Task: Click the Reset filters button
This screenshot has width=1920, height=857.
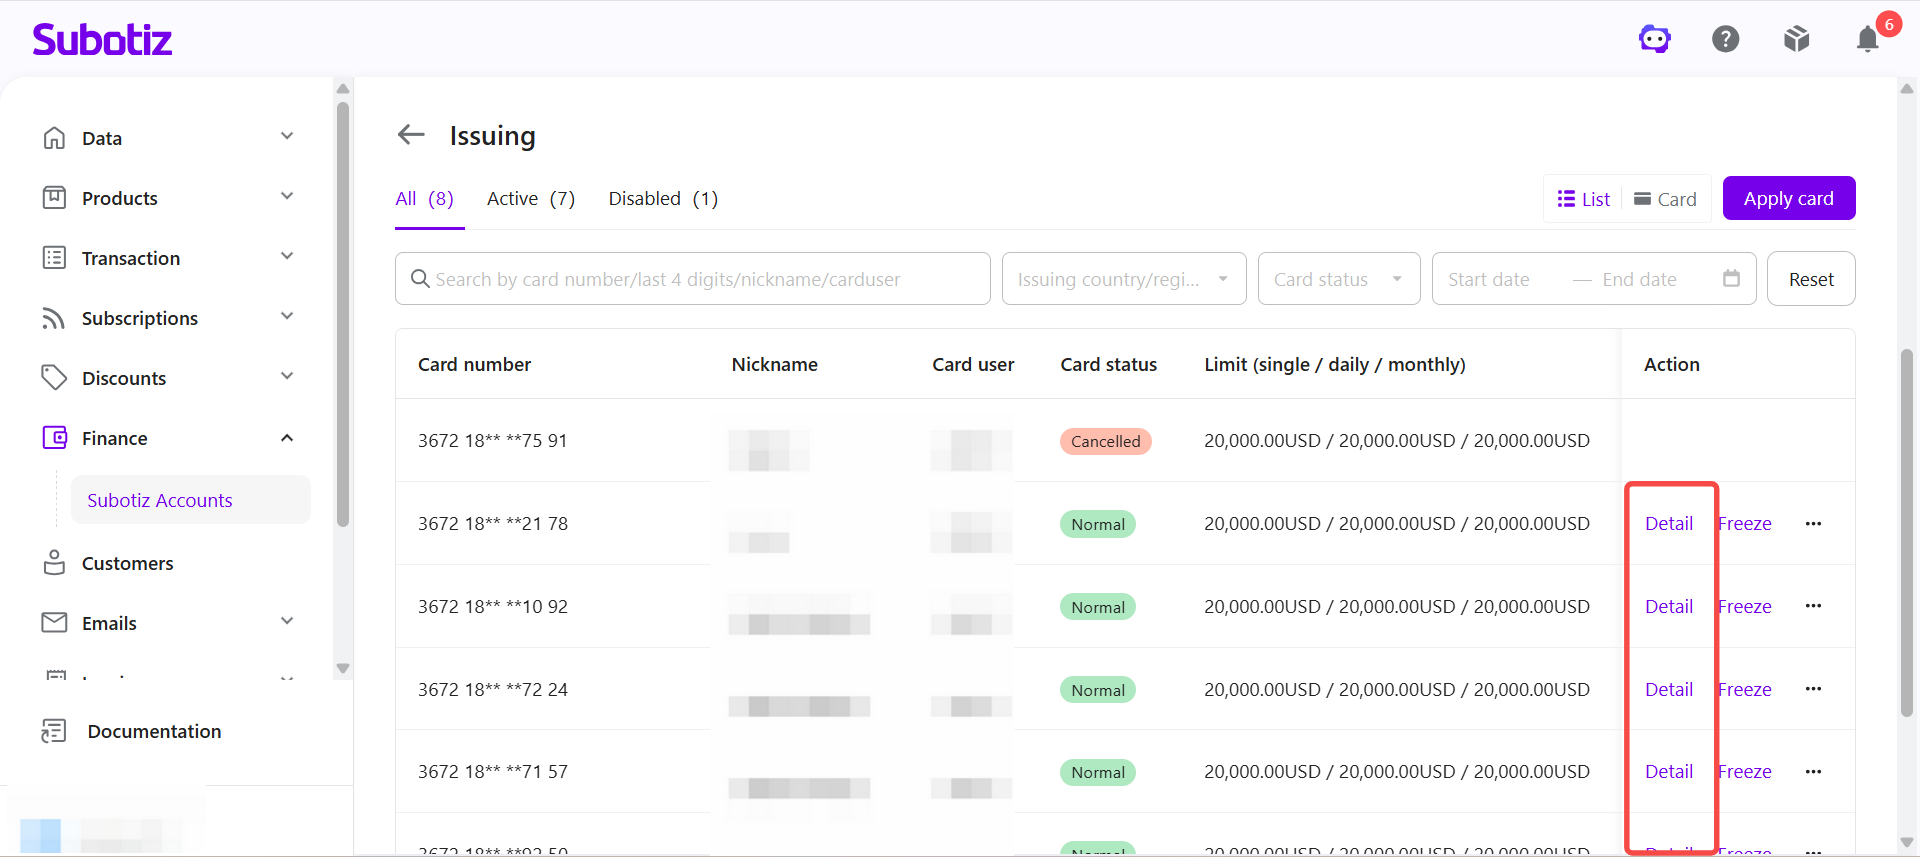Action: pyautogui.click(x=1811, y=279)
